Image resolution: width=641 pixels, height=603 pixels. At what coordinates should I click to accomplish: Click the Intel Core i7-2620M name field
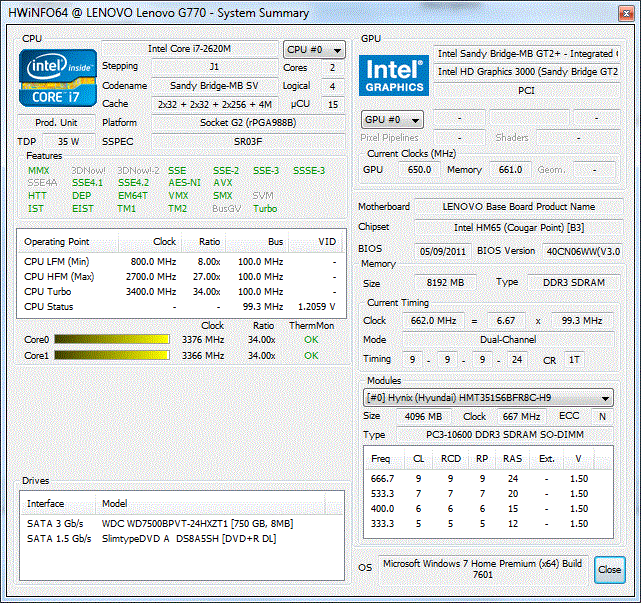coord(189,49)
